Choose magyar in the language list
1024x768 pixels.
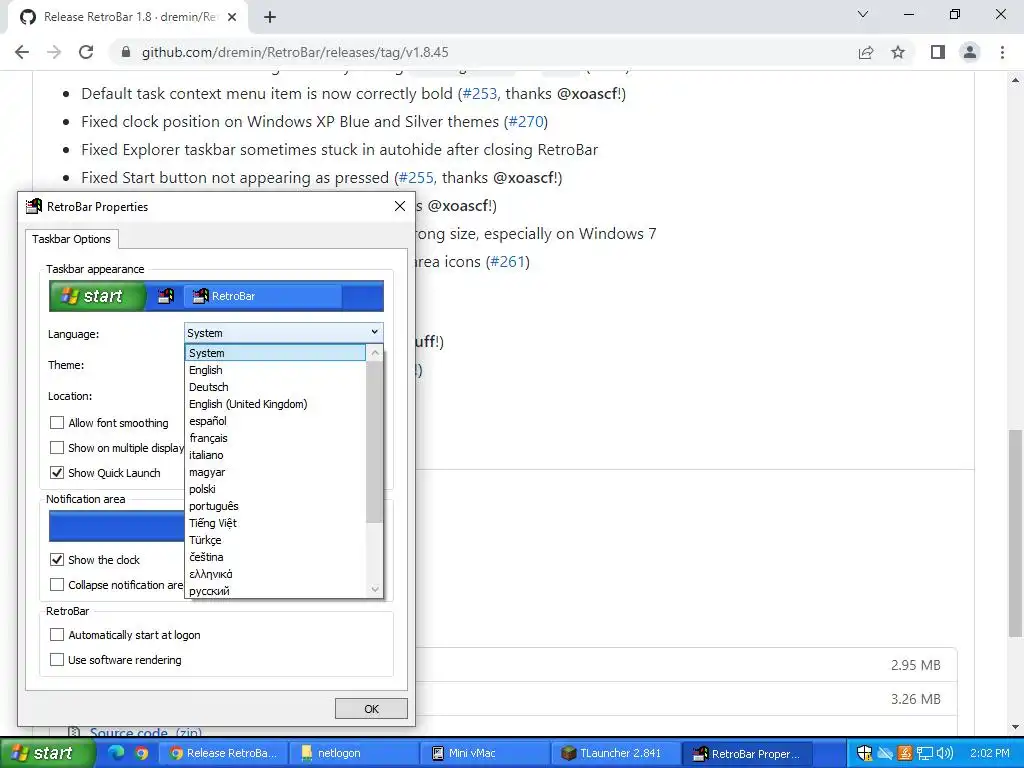click(275, 472)
